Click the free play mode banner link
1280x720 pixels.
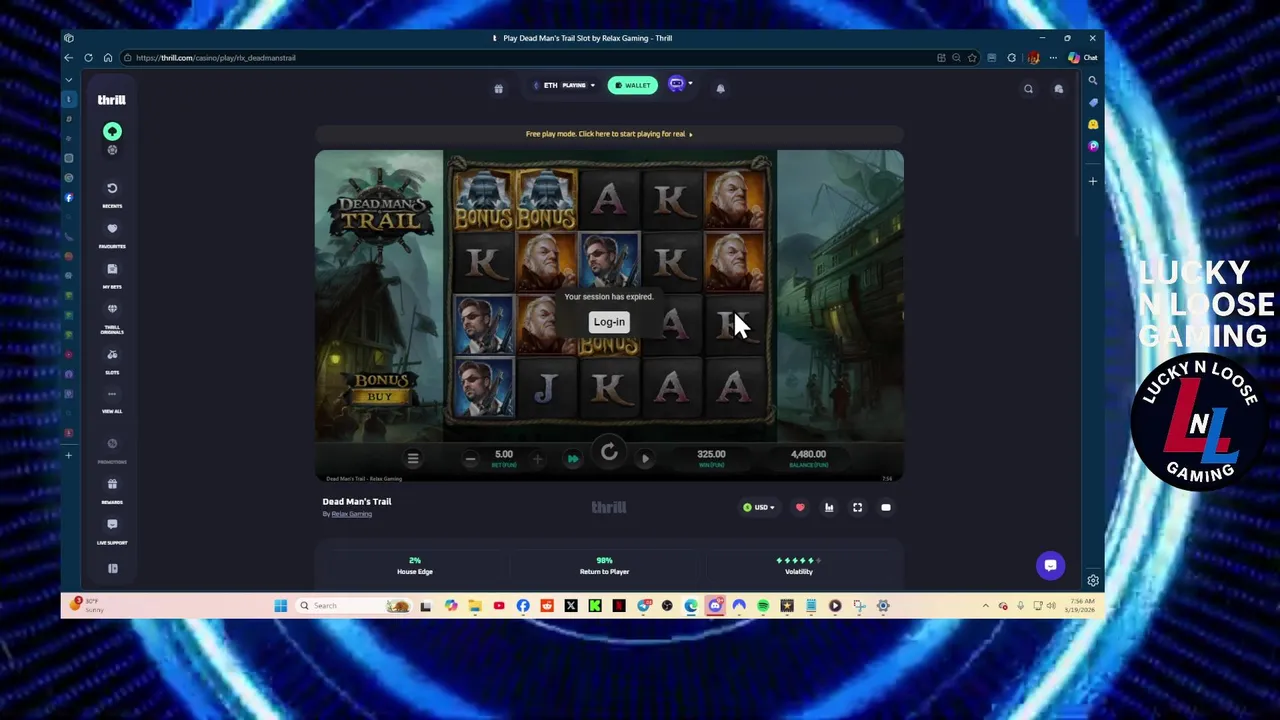[609, 134]
